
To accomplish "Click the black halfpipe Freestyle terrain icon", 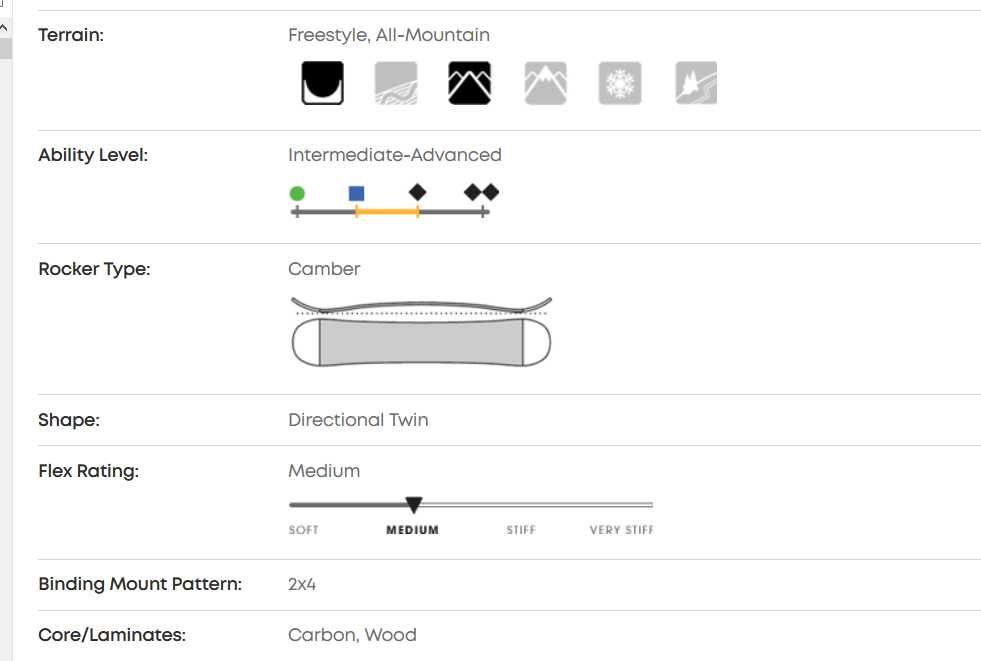I will 322,83.
